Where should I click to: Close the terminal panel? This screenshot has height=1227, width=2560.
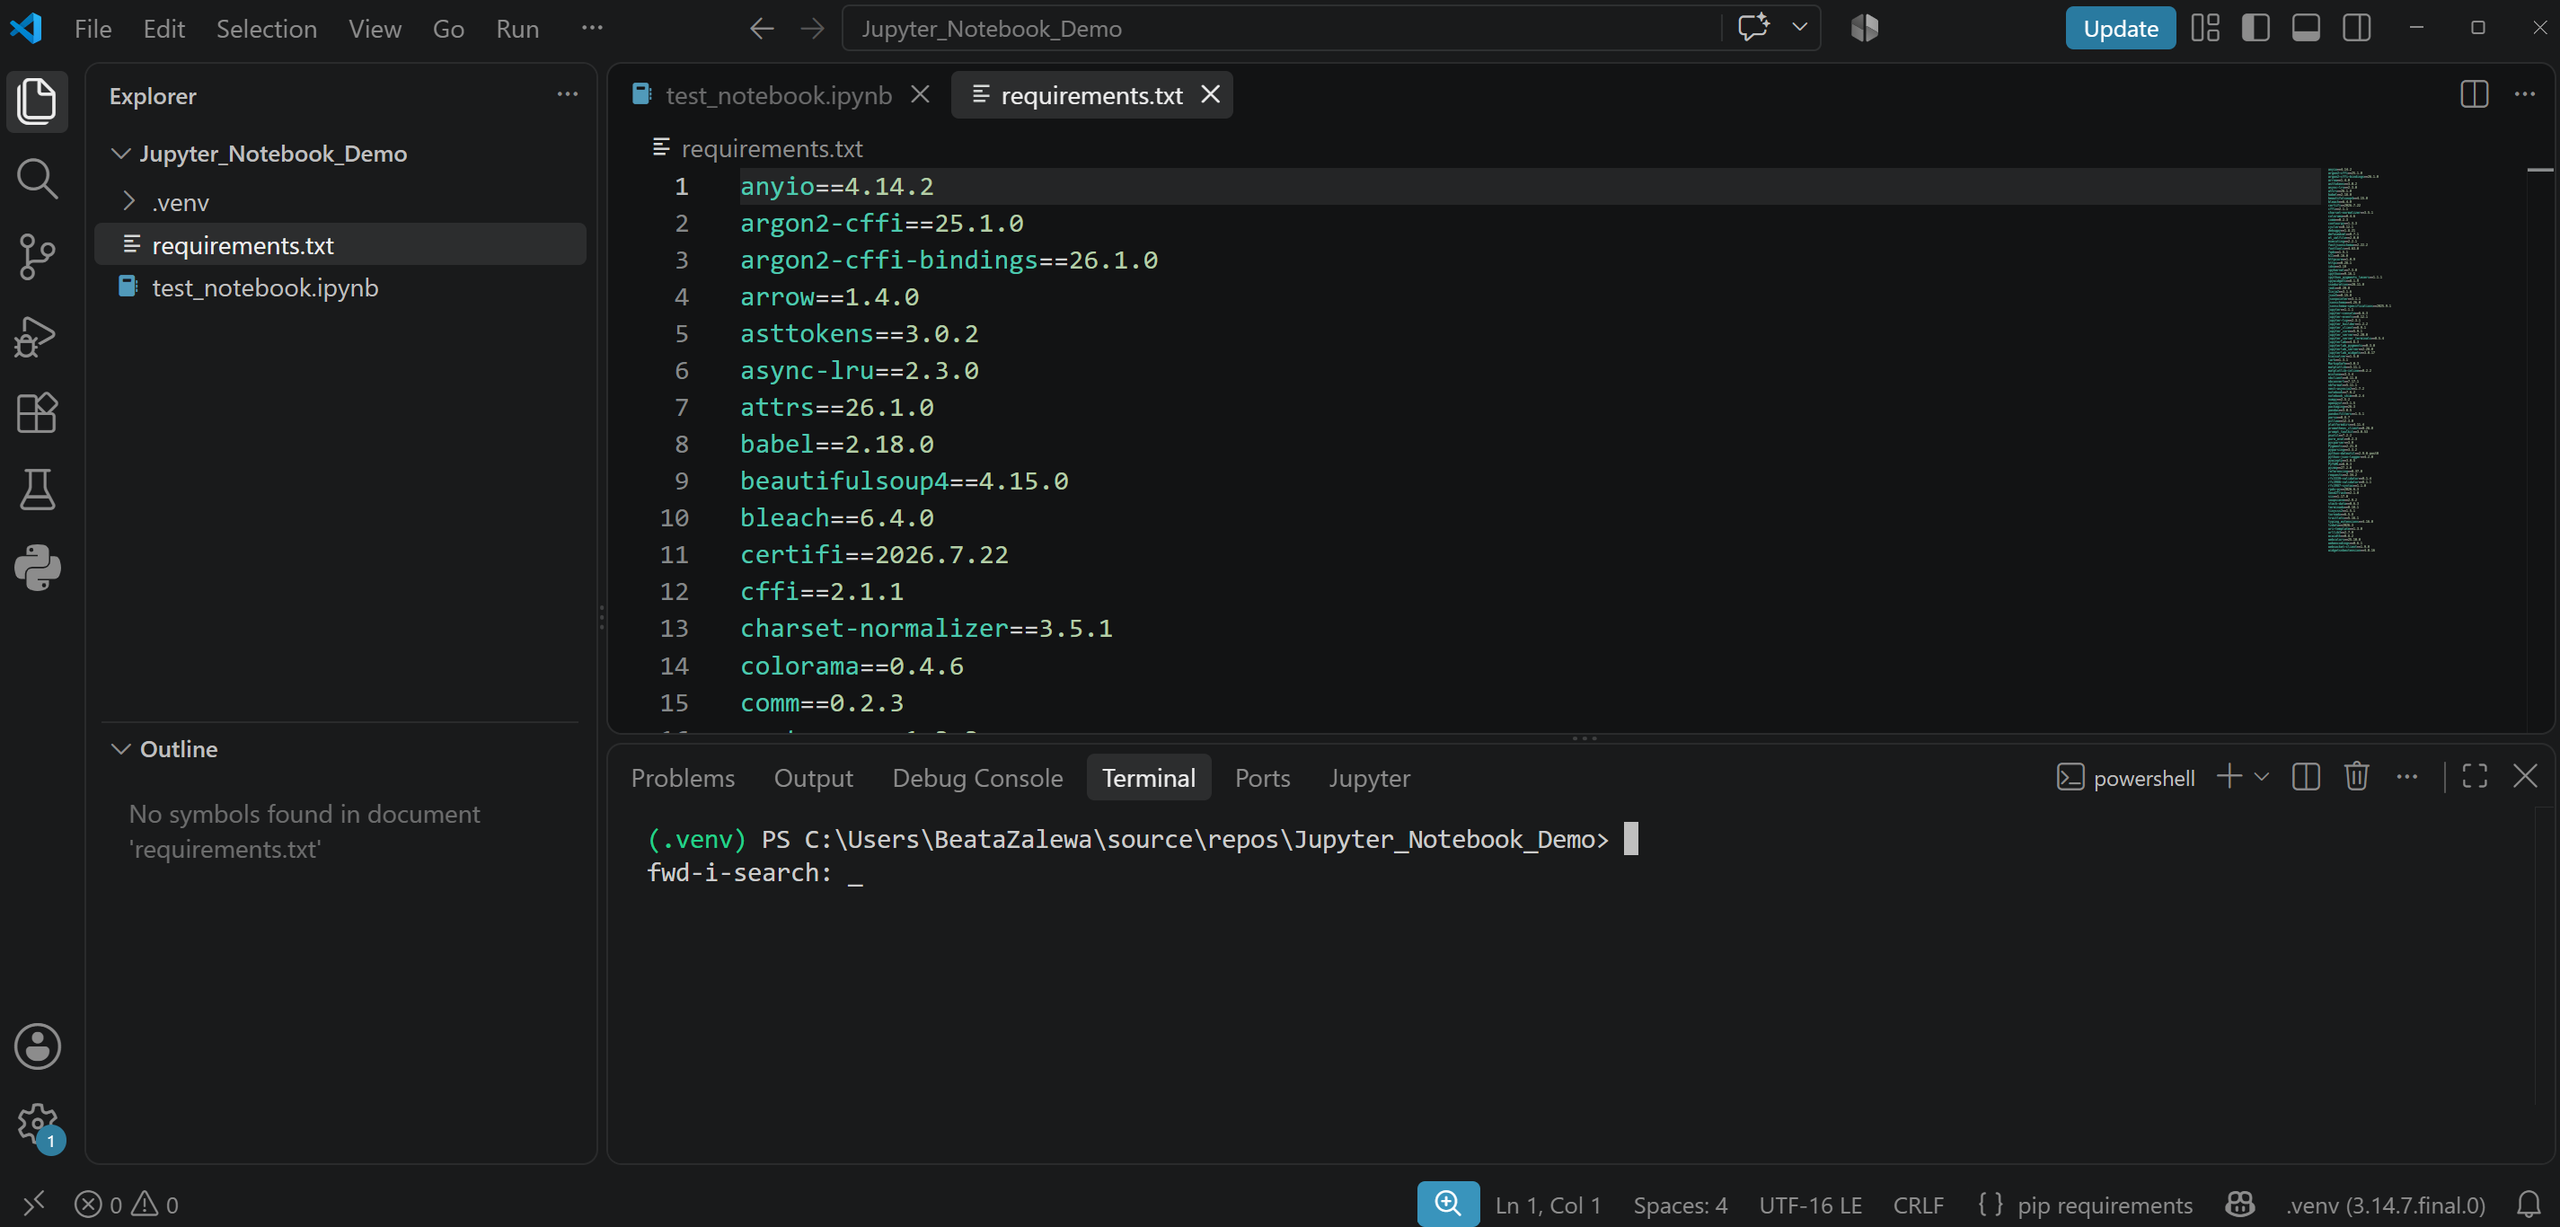[2525, 777]
